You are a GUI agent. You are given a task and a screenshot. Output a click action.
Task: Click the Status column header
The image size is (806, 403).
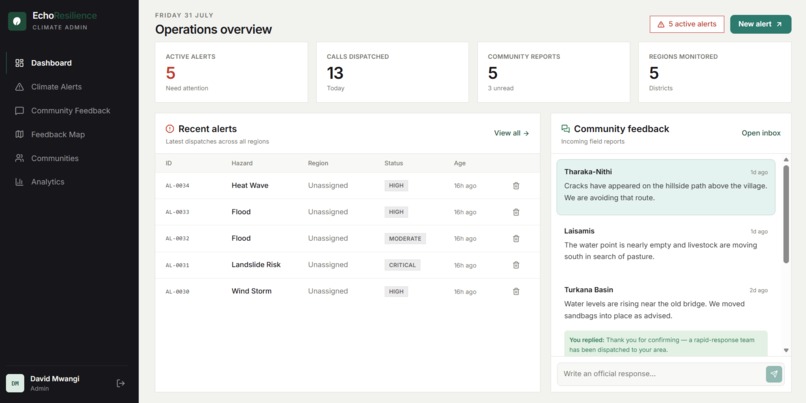click(394, 163)
